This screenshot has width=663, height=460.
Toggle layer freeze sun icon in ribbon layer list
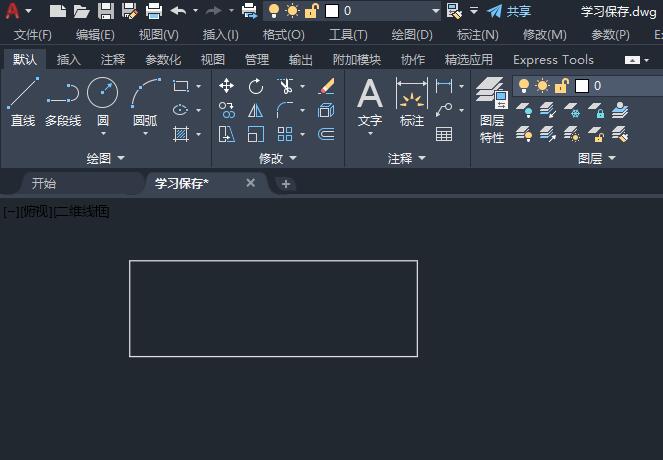tap(542, 86)
